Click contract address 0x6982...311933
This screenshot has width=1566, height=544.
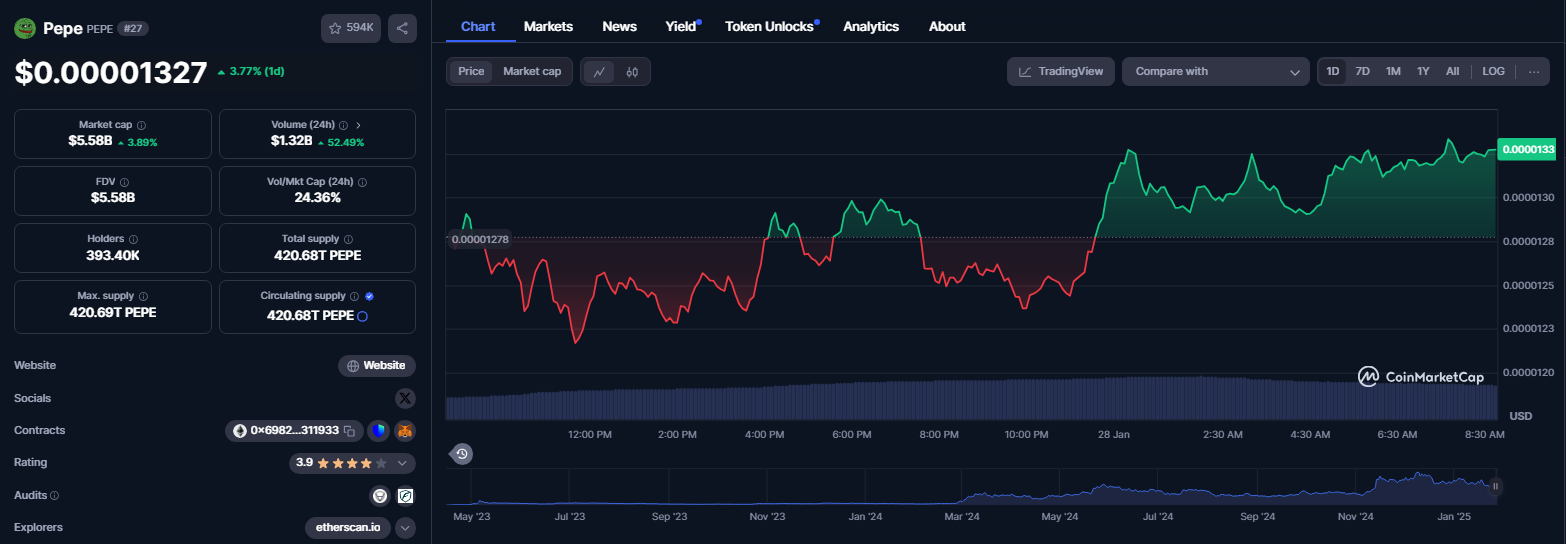[x=294, y=431]
